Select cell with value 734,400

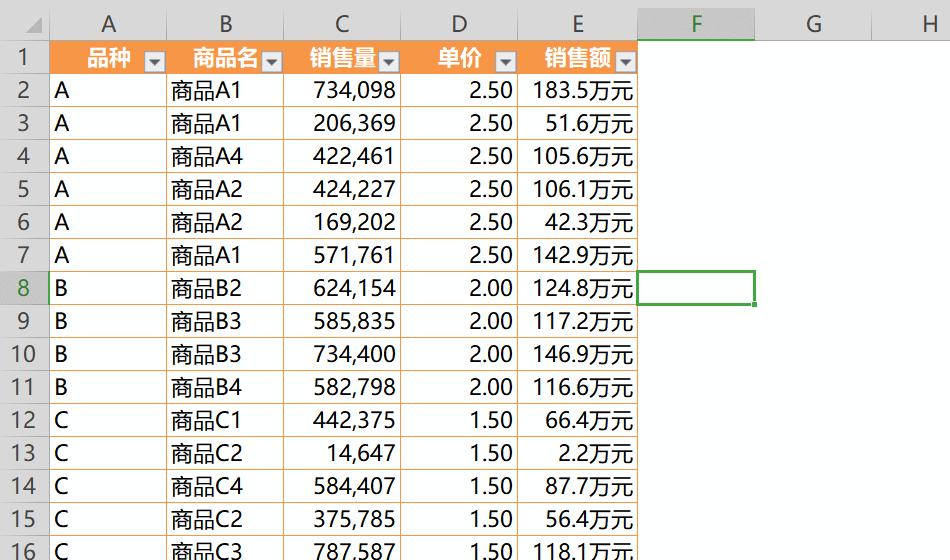tap(342, 354)
